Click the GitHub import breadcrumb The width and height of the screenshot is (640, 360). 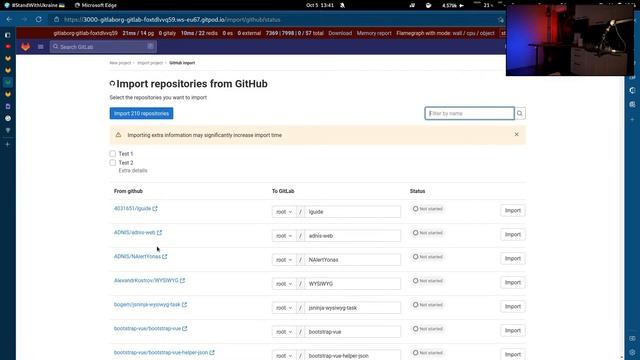pyautogui.click(x=182, y=63)
